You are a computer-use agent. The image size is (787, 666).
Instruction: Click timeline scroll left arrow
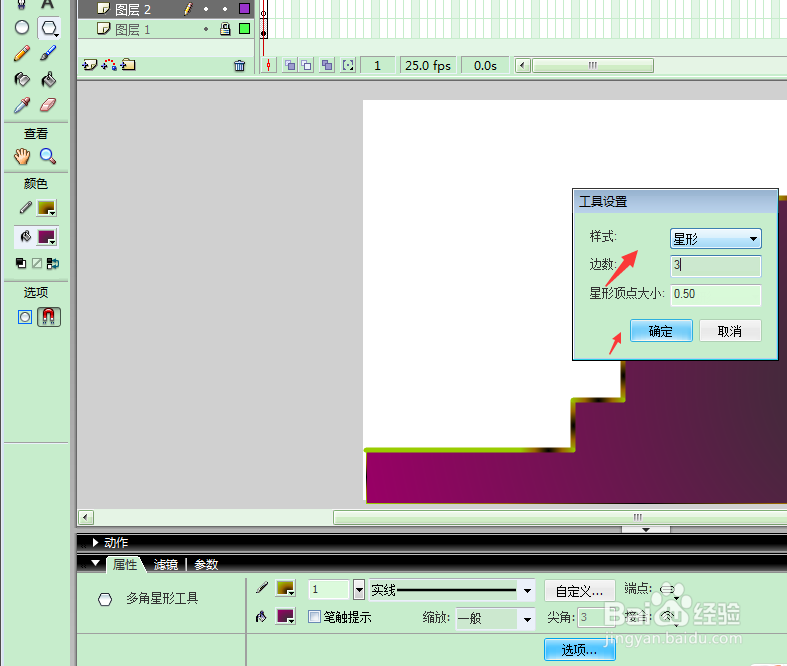click(522, 66)
